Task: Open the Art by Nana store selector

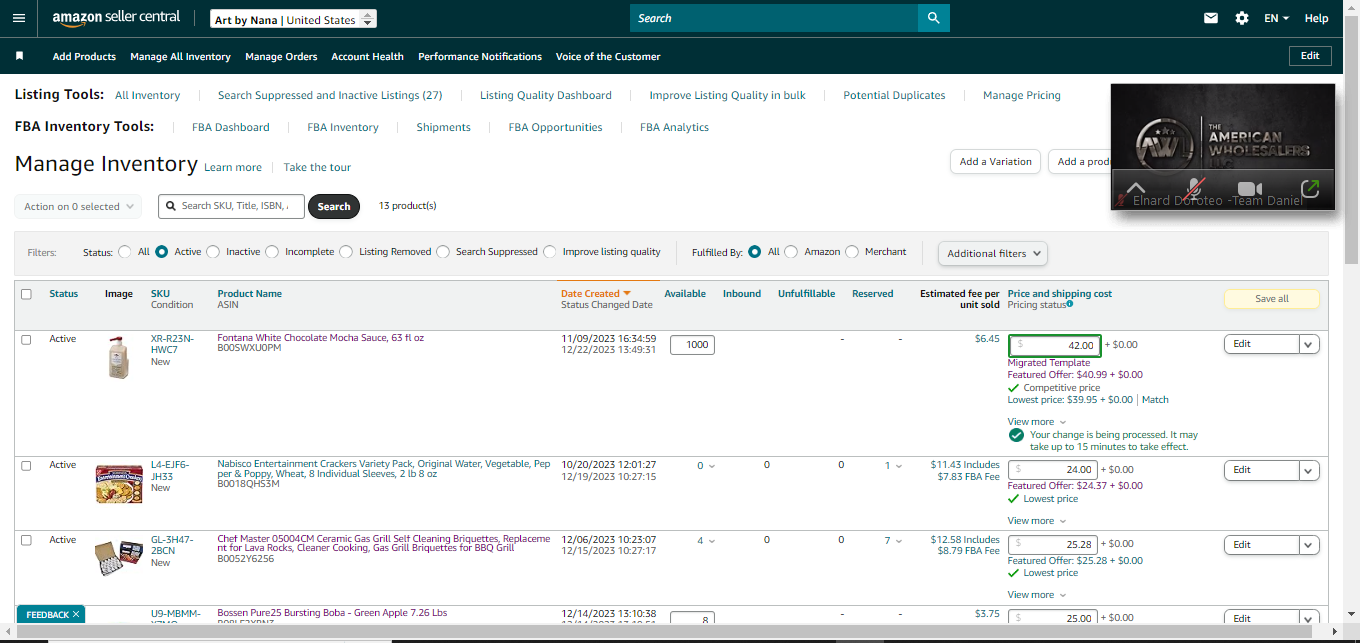Action: [x=294, y=19]
